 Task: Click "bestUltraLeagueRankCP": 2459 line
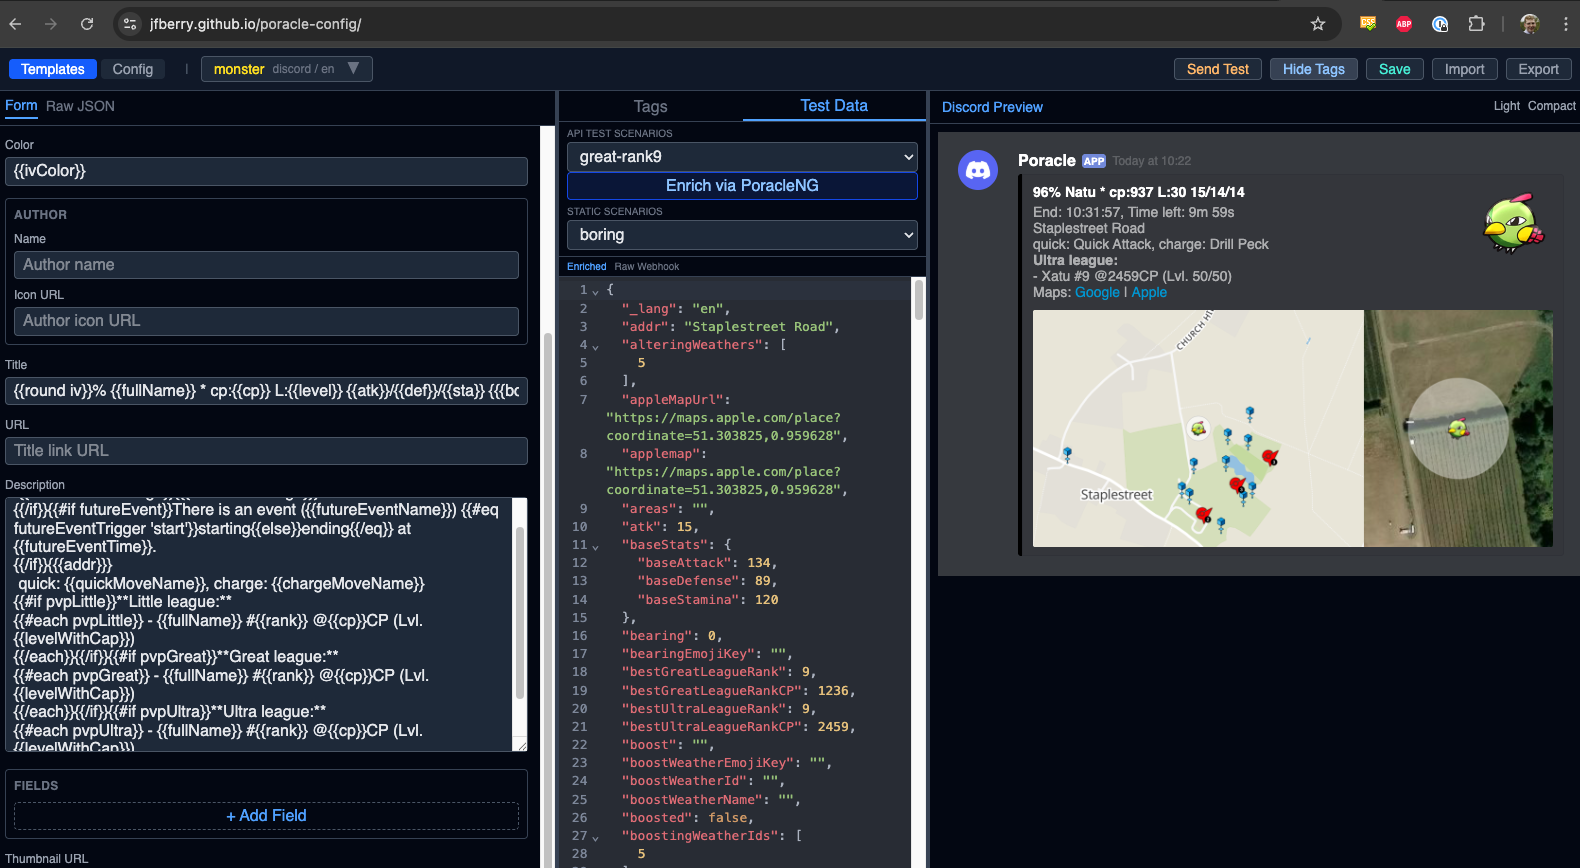(x=738, y=727)
